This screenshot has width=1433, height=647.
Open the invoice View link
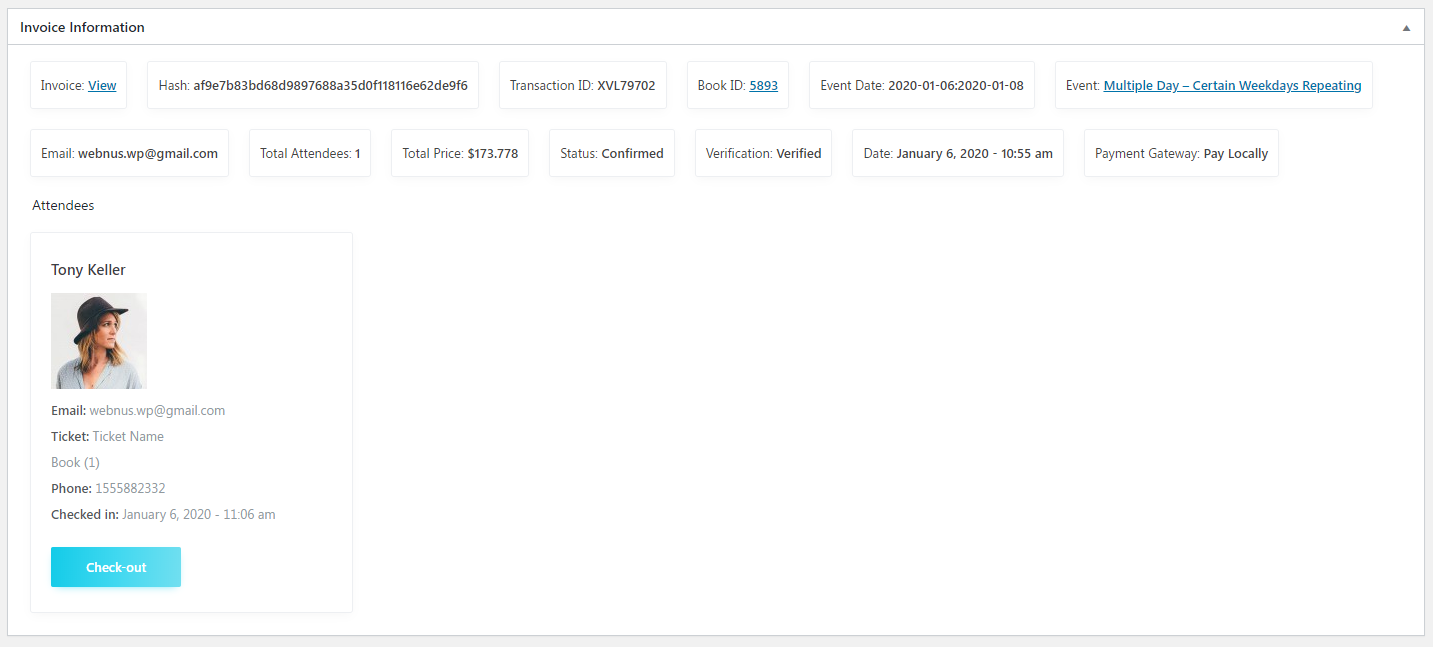click(102, 86)
